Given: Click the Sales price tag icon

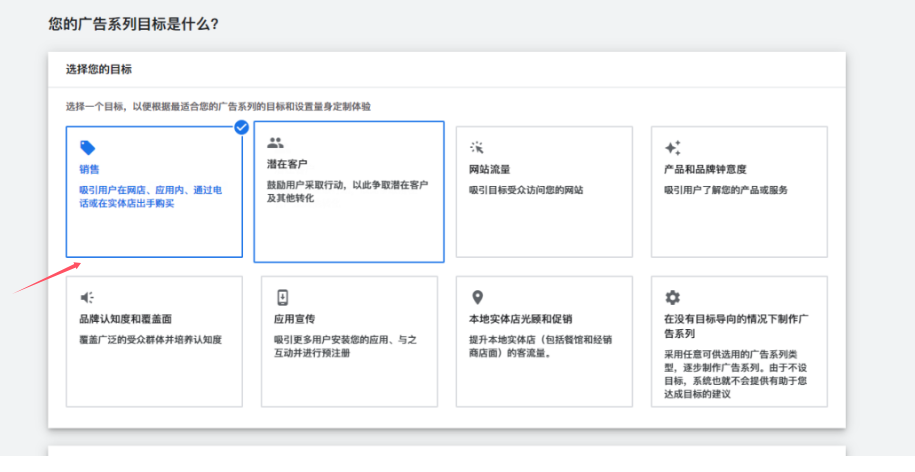Looking at the screenshot, I should point(87,148).
